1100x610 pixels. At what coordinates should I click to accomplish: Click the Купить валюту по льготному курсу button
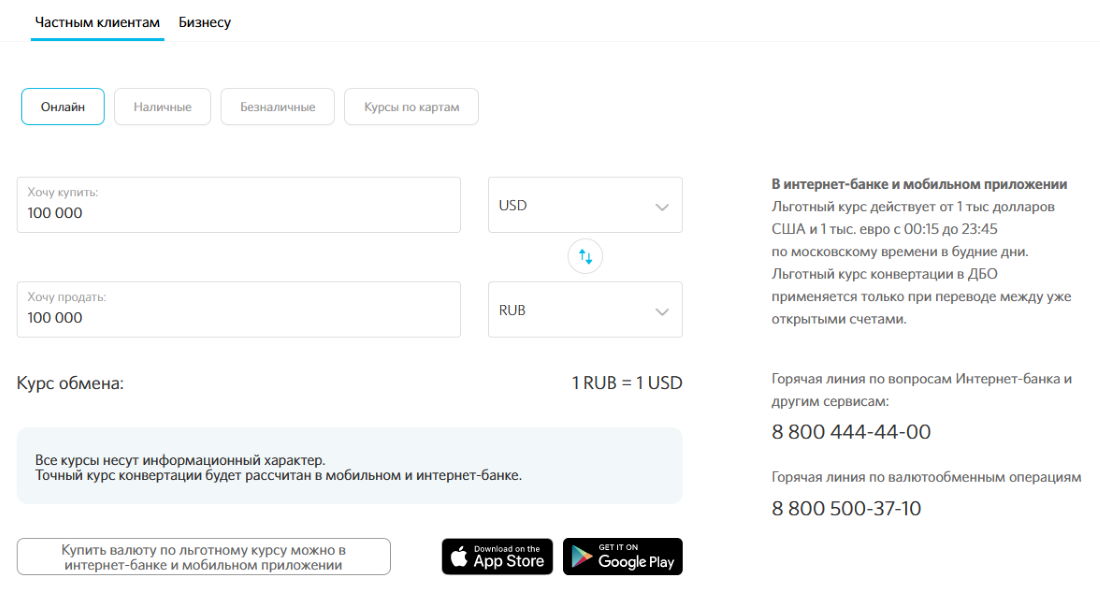pyautogui.click(x=203, y=557)
